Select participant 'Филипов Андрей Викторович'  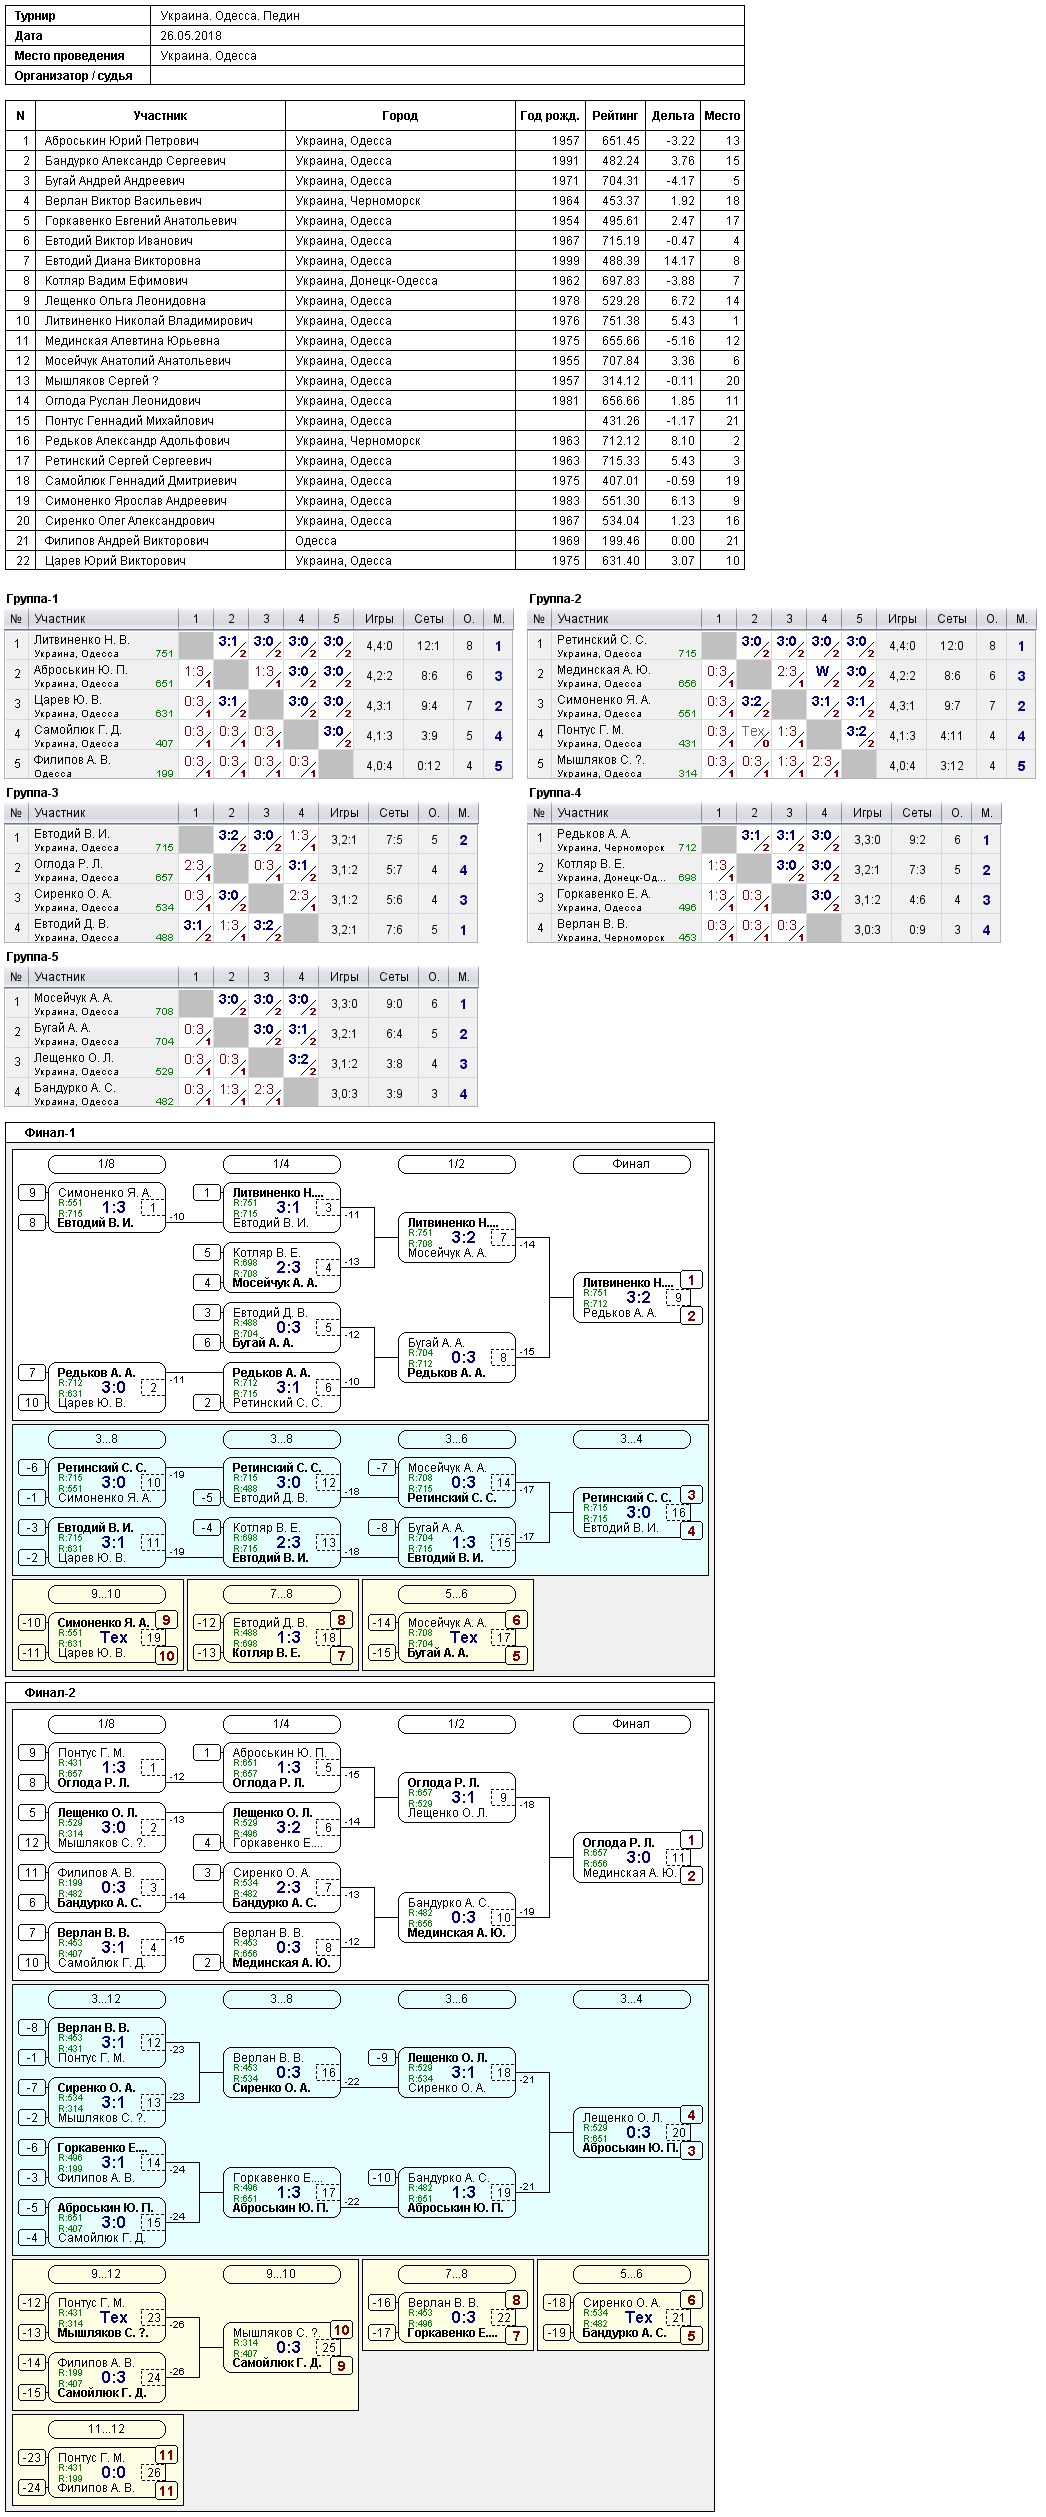point(127,541)
